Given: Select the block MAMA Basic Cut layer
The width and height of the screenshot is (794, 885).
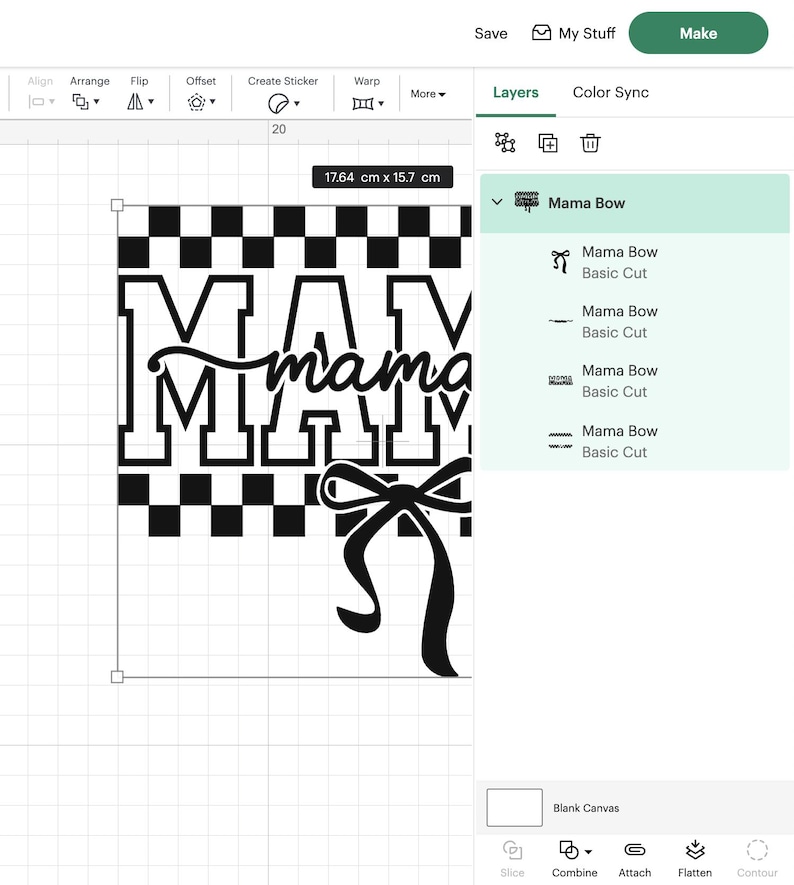Looking at the screenshot, I should [x=634, y=381].
